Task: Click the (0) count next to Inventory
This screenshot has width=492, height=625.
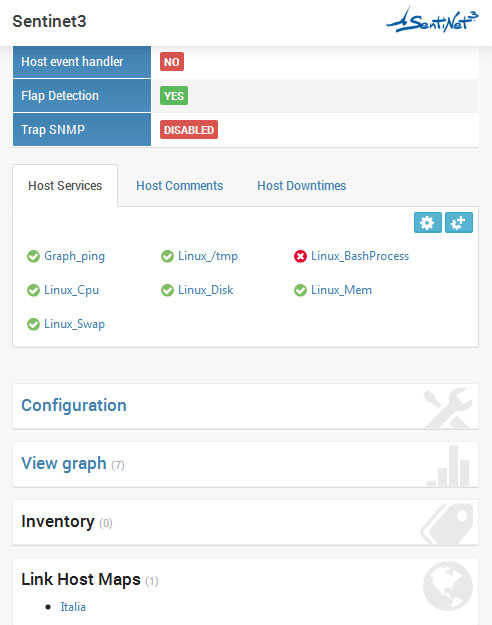Action: [x=106, y=523]
